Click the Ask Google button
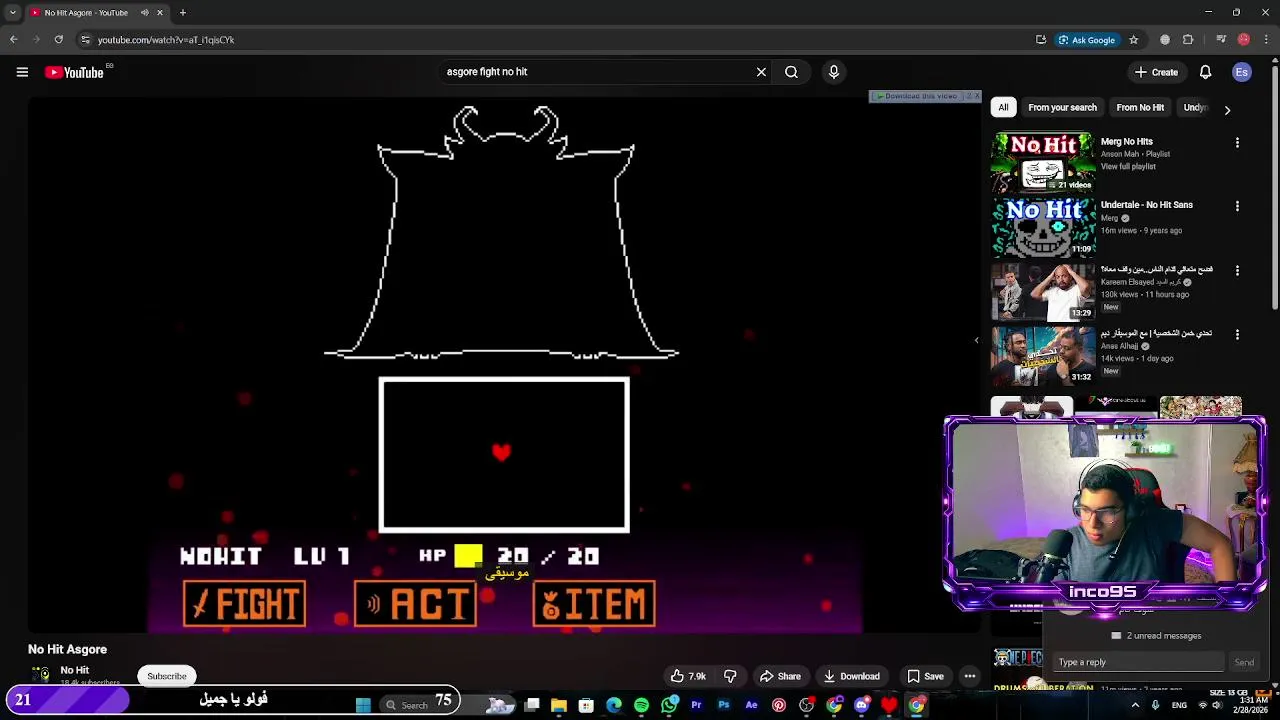1280x720 pixels. pos(1086,40)
